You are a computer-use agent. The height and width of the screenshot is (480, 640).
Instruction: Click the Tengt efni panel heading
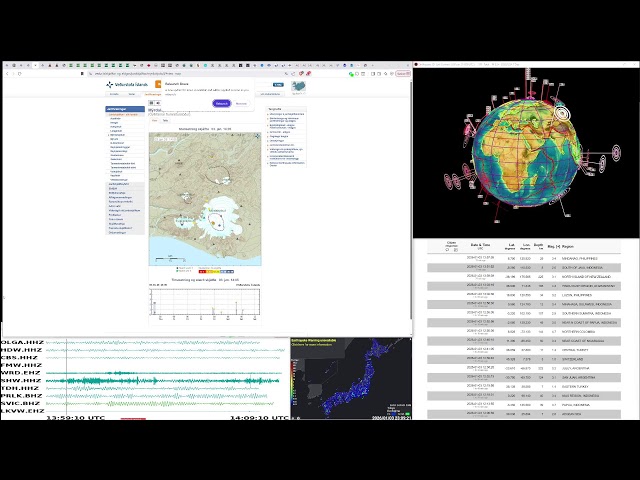pyautogui.click(x=275, y=109)
